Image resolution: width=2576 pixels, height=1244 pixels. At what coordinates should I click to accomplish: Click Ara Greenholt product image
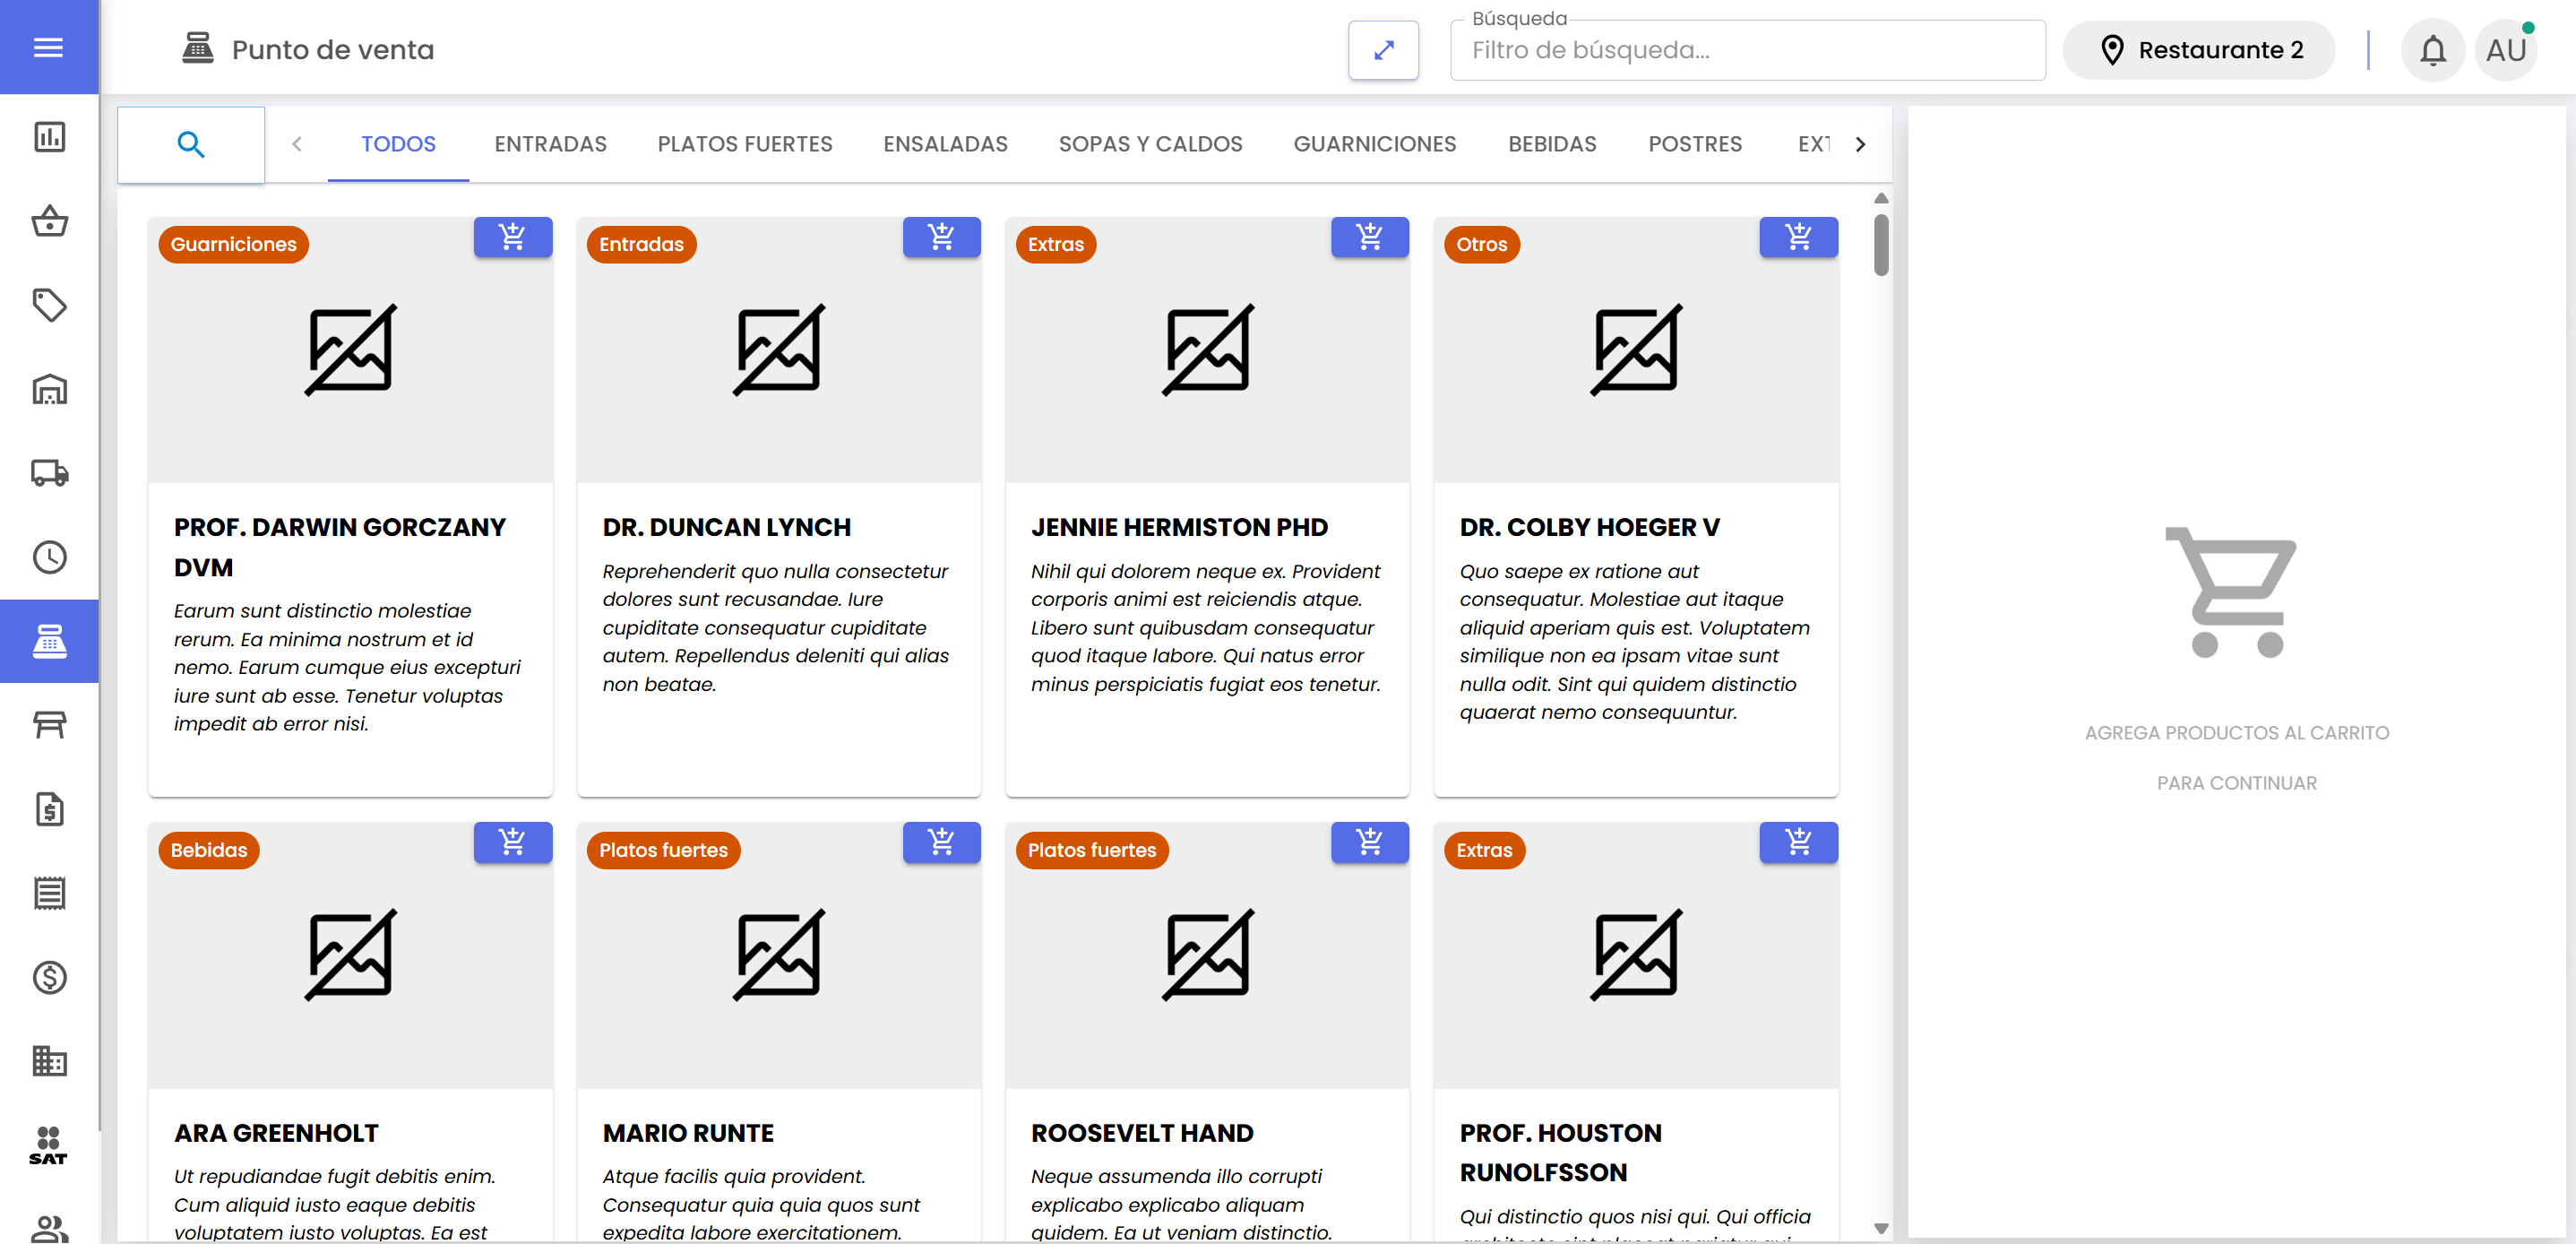350,955
